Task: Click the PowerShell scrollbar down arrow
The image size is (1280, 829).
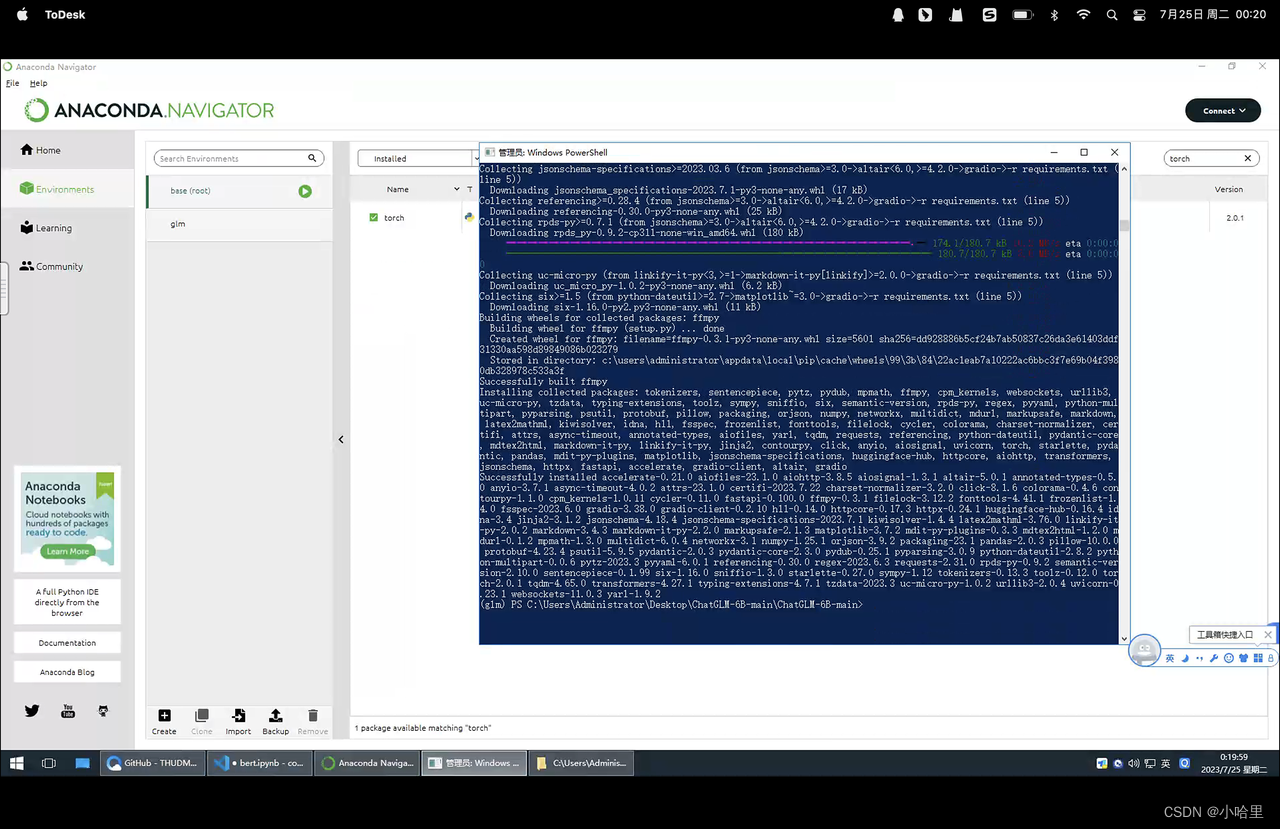Action: pos(1124,639)
